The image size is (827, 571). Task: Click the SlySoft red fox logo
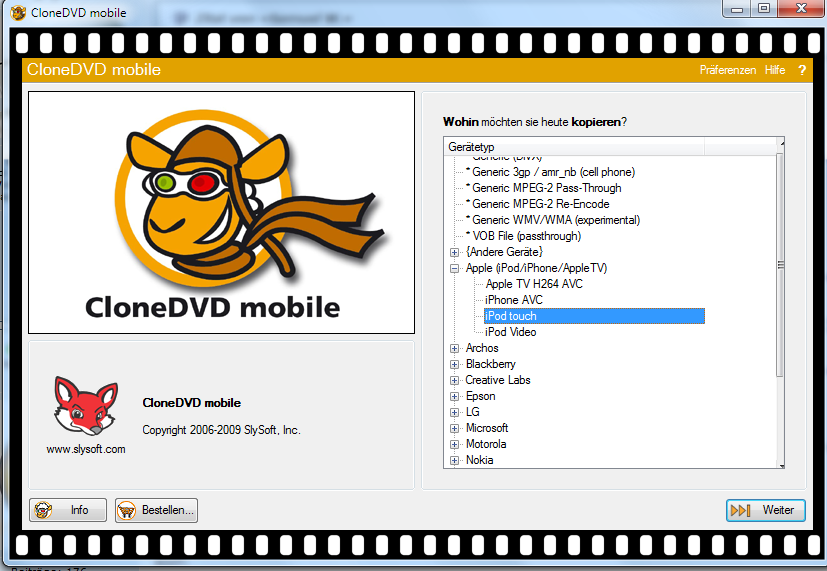tap(86, 406)
